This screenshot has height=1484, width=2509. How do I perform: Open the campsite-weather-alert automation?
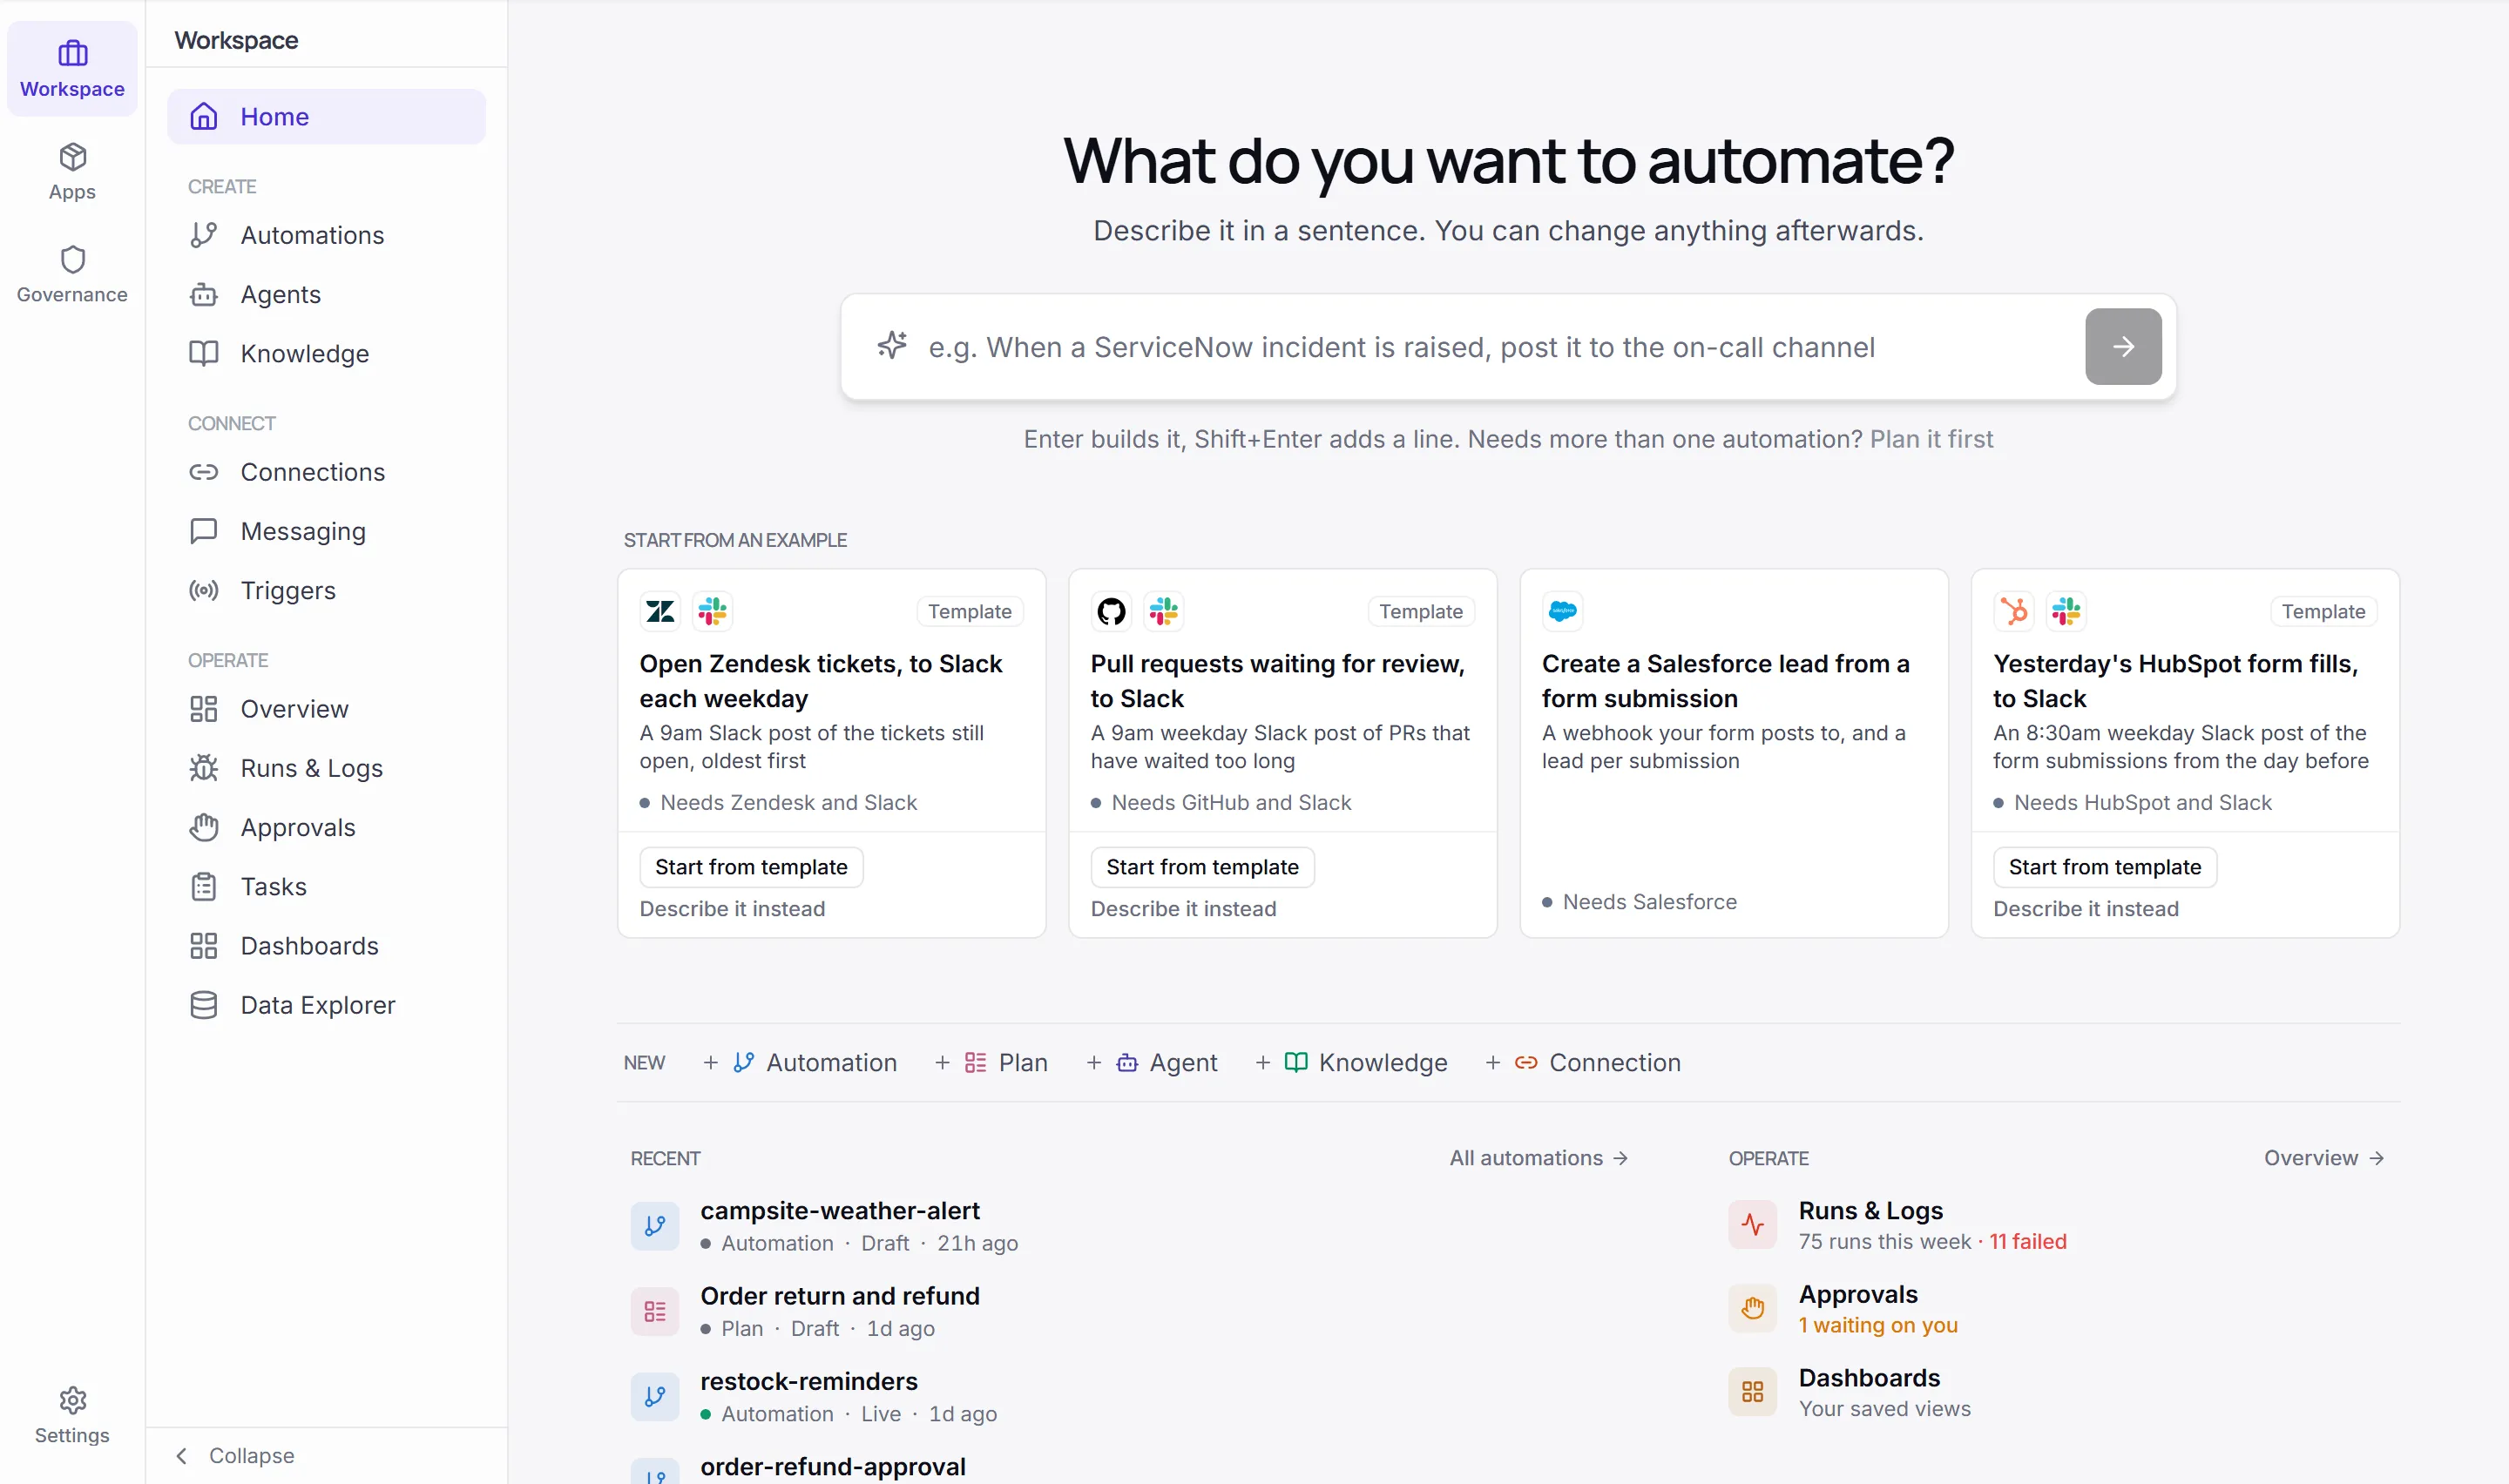click(1130, 1226)
